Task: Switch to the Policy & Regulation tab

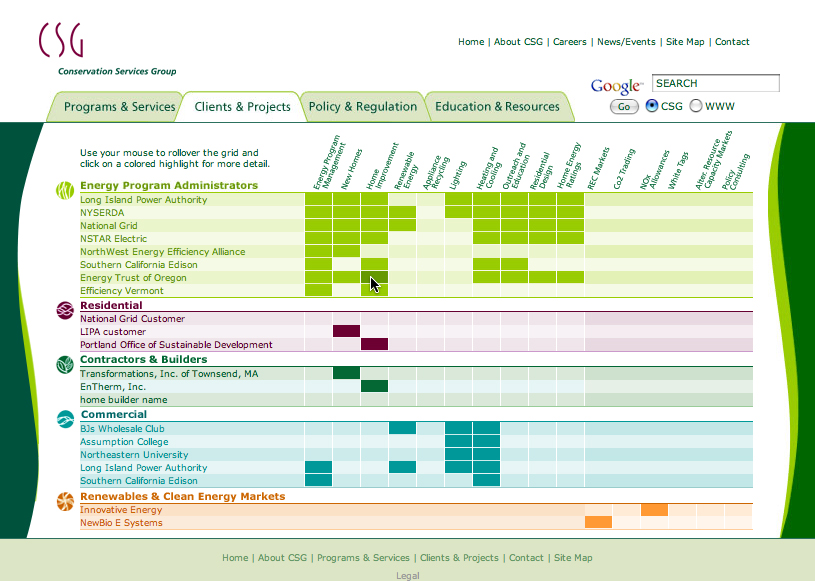Action: click(x=363, y=107)
